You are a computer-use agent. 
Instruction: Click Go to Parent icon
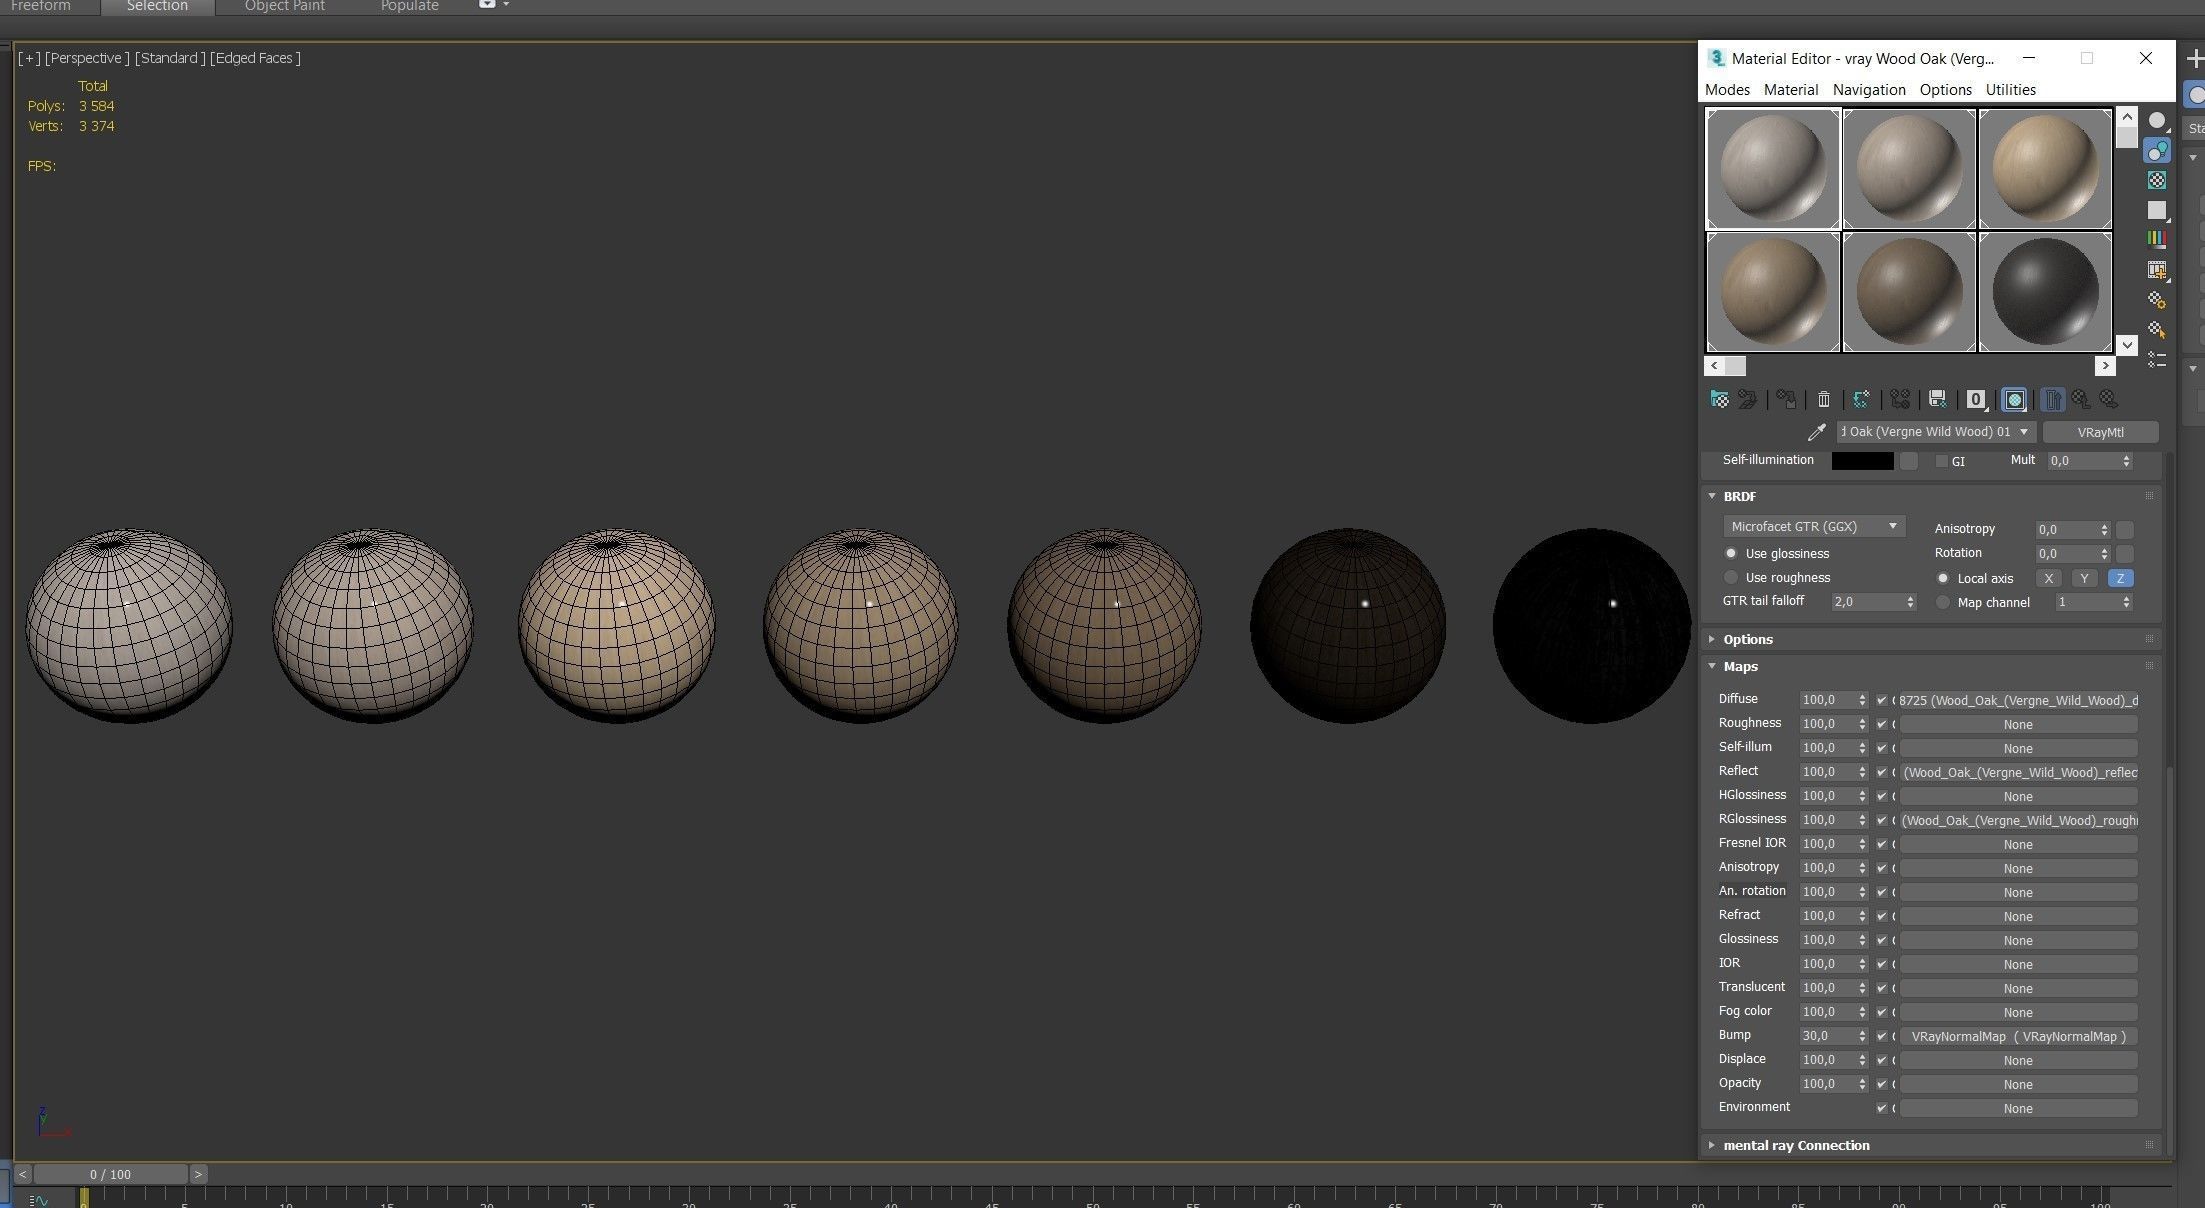point(2081,400)
